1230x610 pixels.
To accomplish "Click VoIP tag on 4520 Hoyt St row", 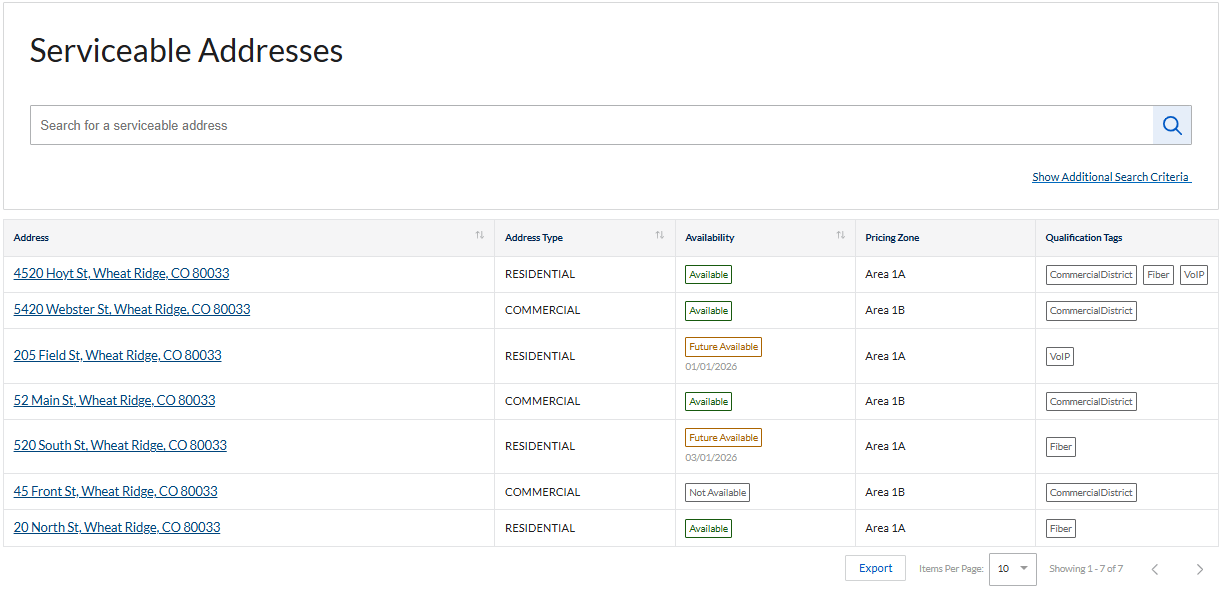I will pyautogui.click(x=1193, y=275).
